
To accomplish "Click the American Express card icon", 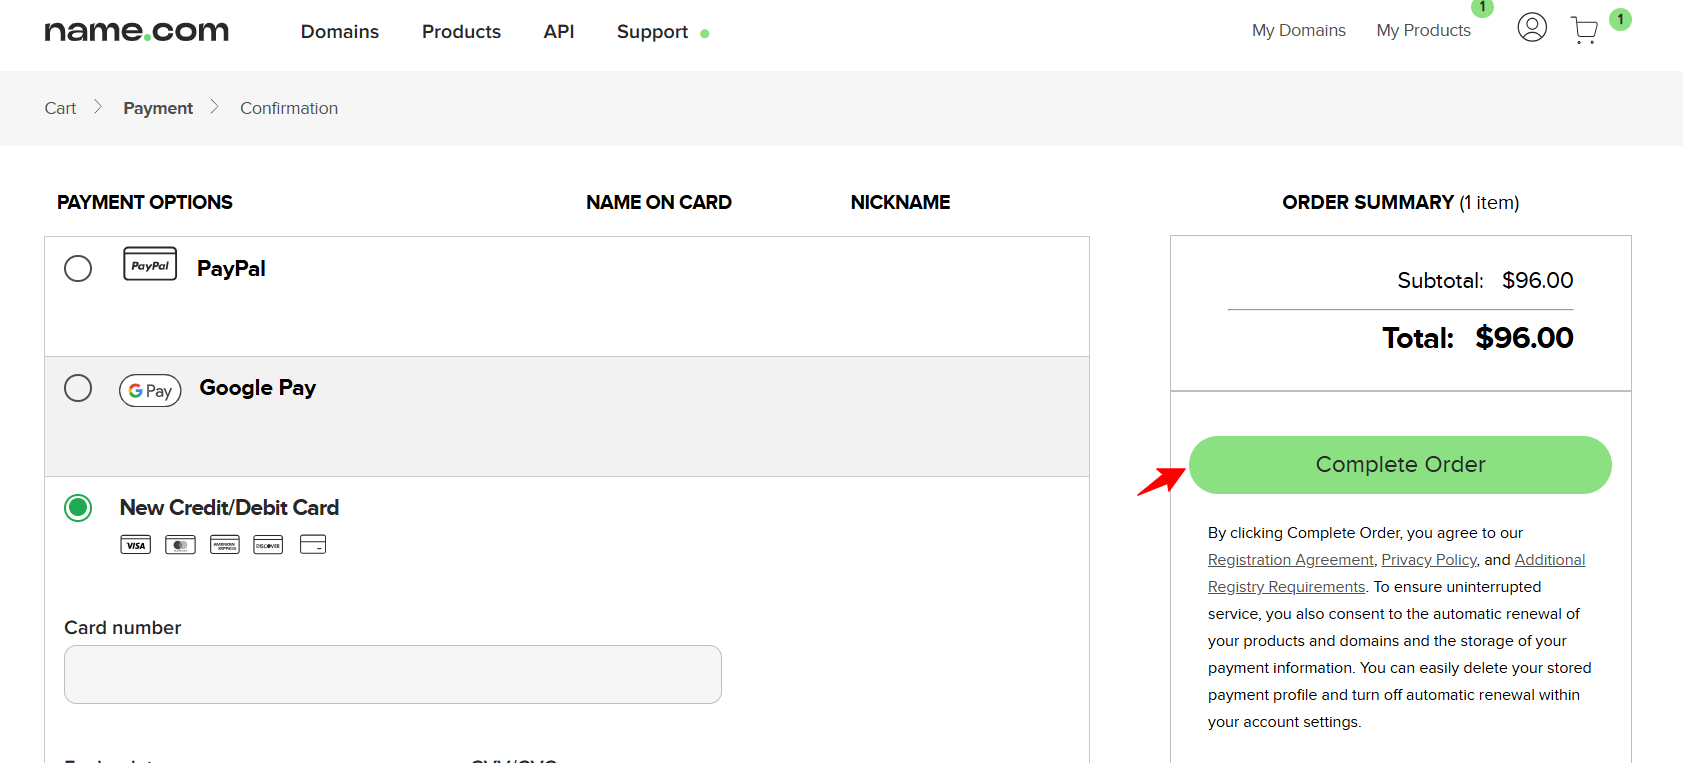I will pos(225,544).
